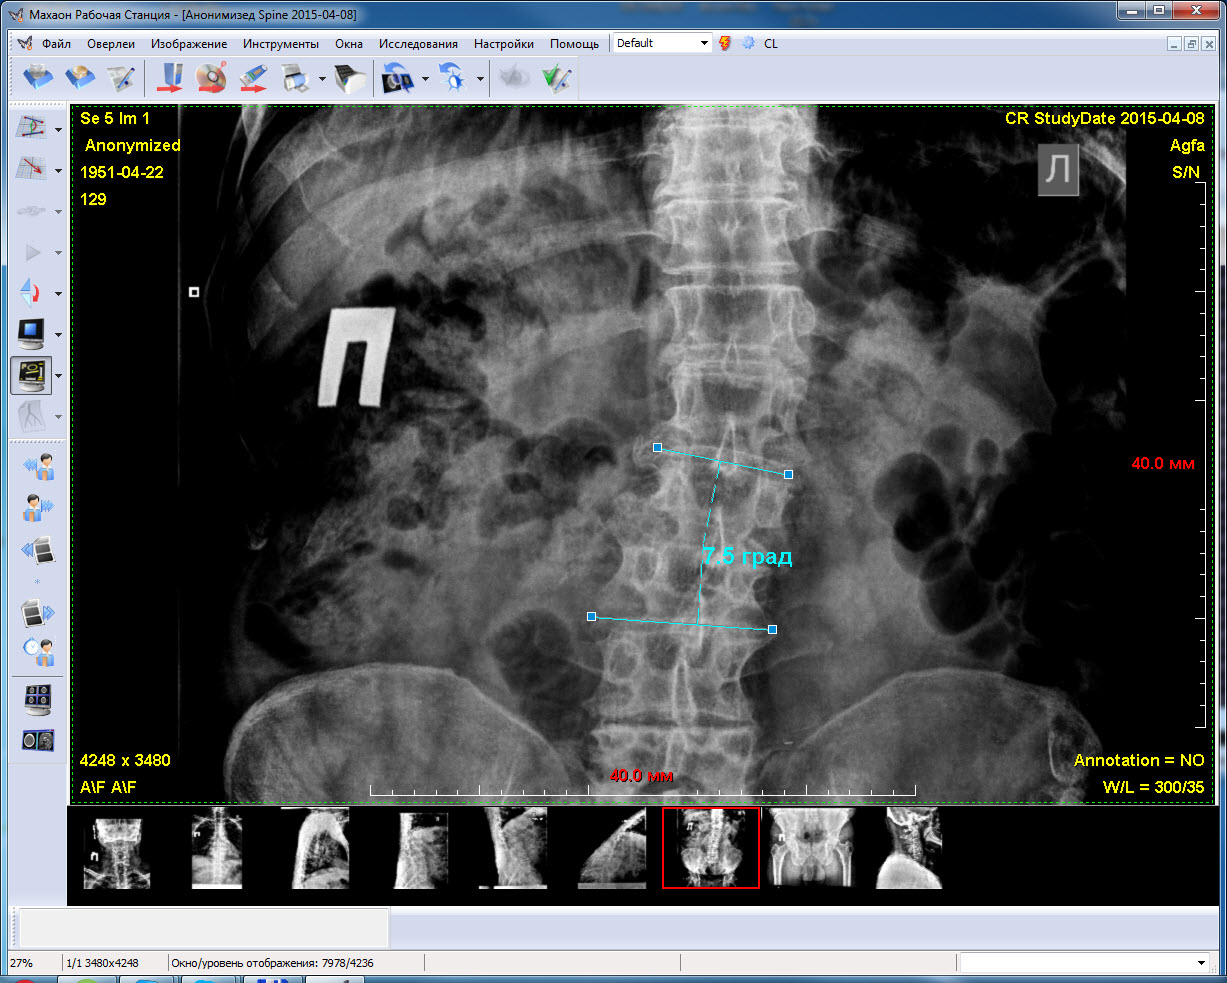Click the W/L = 300/35 overlay text
This screenshot has height=983, width=1227.
tap(1153, 787)
